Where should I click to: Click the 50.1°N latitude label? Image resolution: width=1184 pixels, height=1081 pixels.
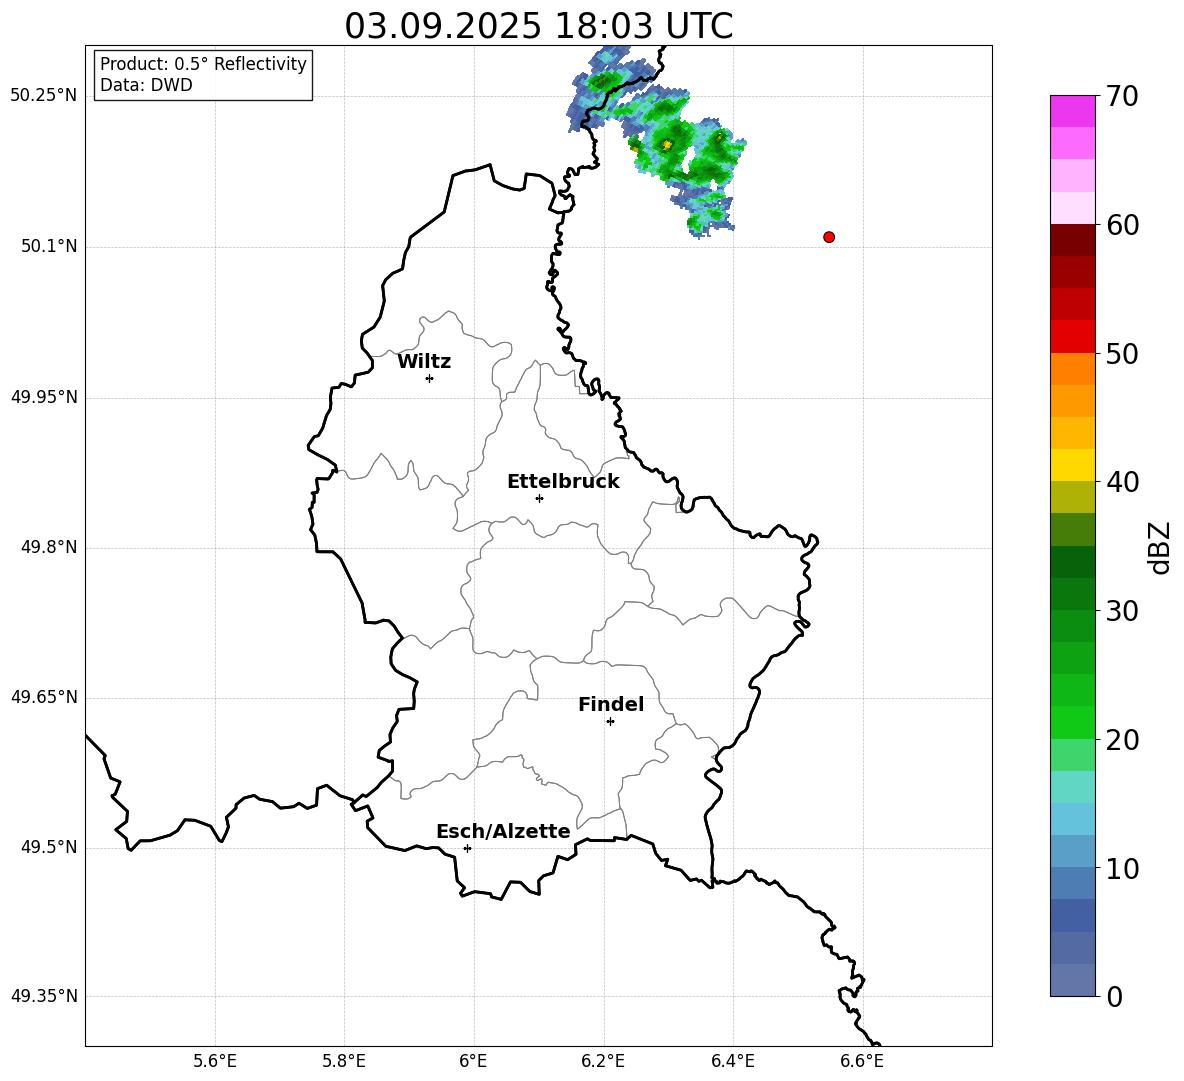[x=49, y=246]
